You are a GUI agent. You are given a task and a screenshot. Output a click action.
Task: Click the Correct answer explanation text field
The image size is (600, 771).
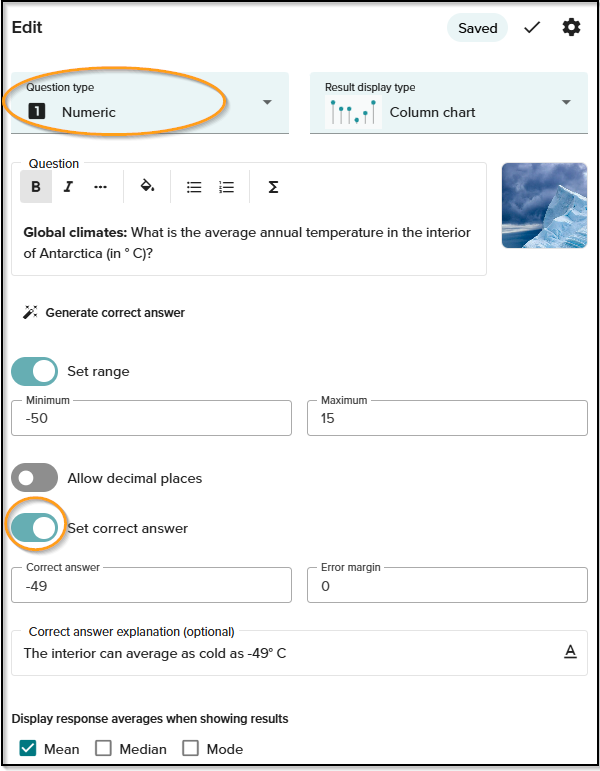tap(299, 653)
